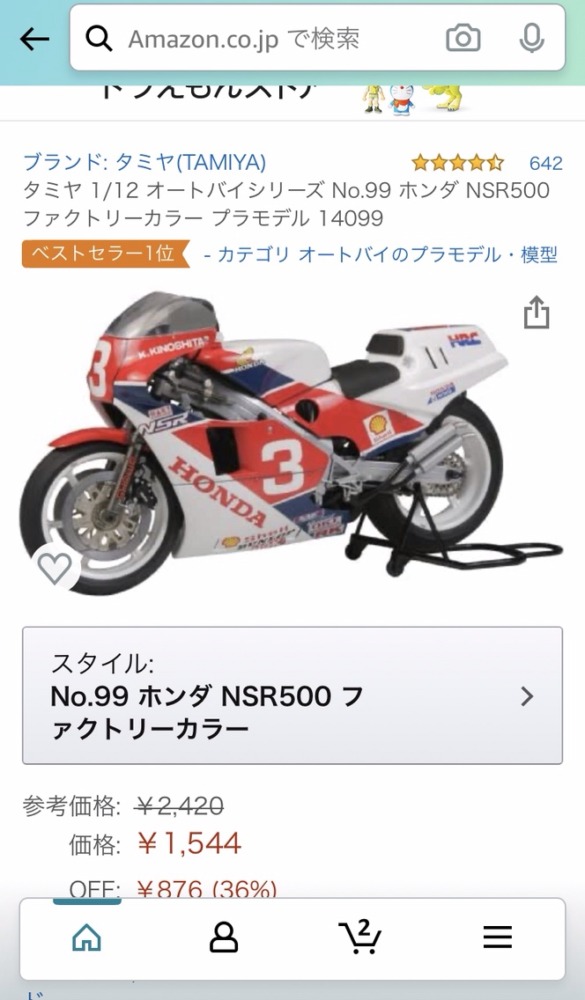This screenshot has height=1000, width=585.
Task: Tap the ベストセラー1位 badge
Action: point(107,254)
